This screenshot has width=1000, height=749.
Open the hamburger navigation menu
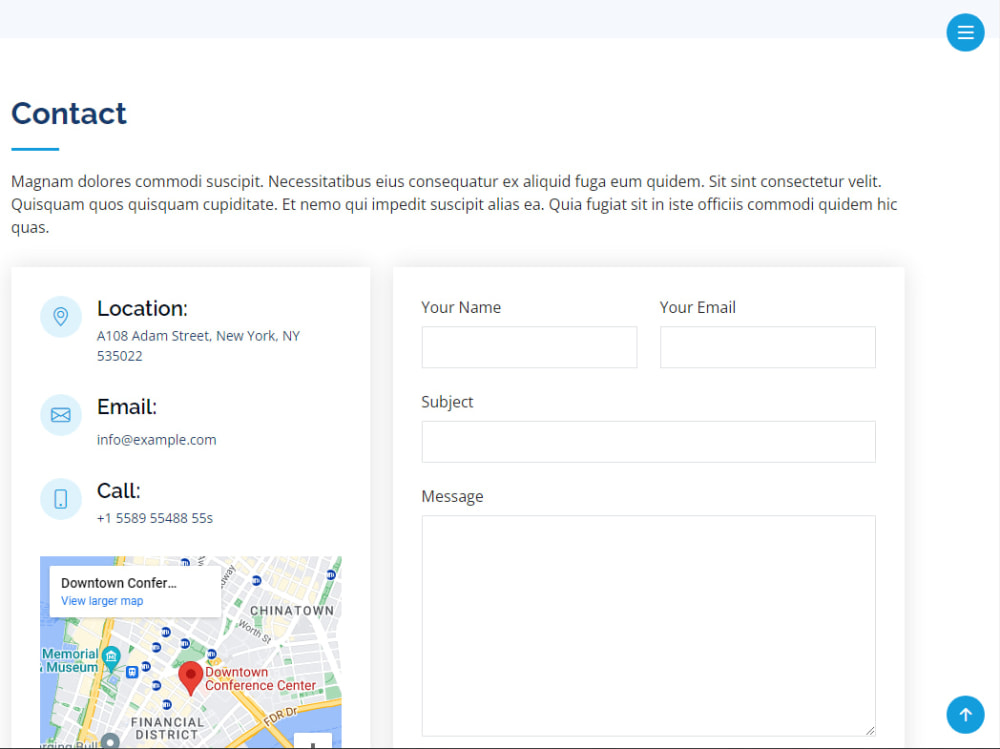[965, 32]
